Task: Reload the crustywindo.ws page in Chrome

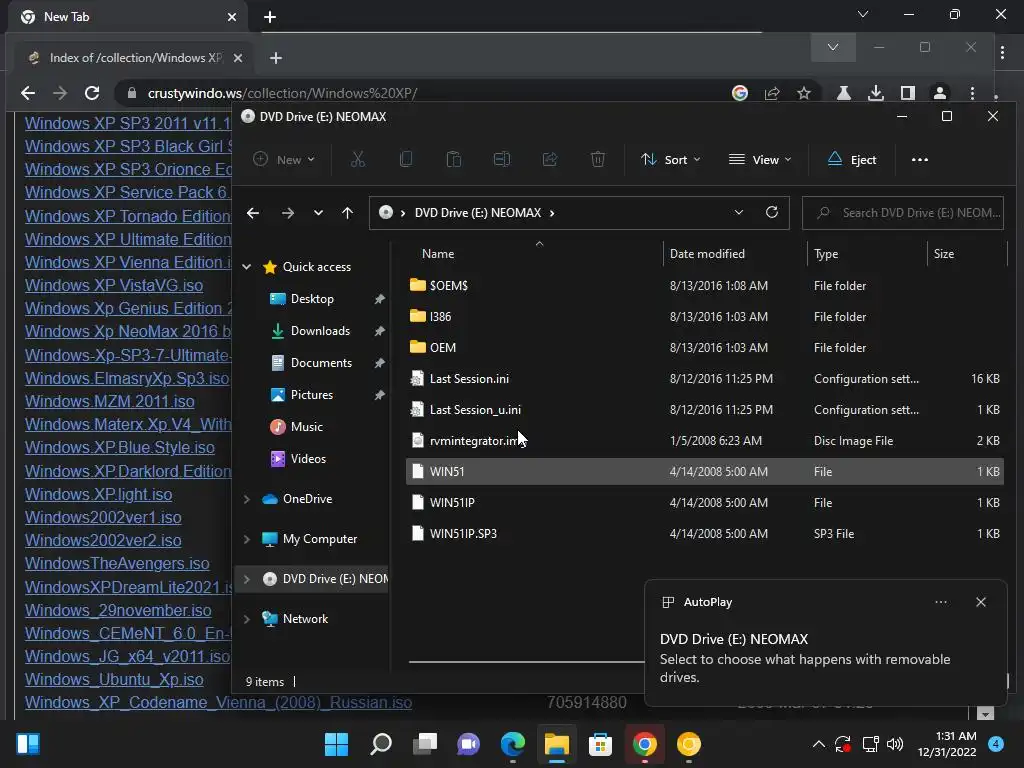Action: pos(92,93)
